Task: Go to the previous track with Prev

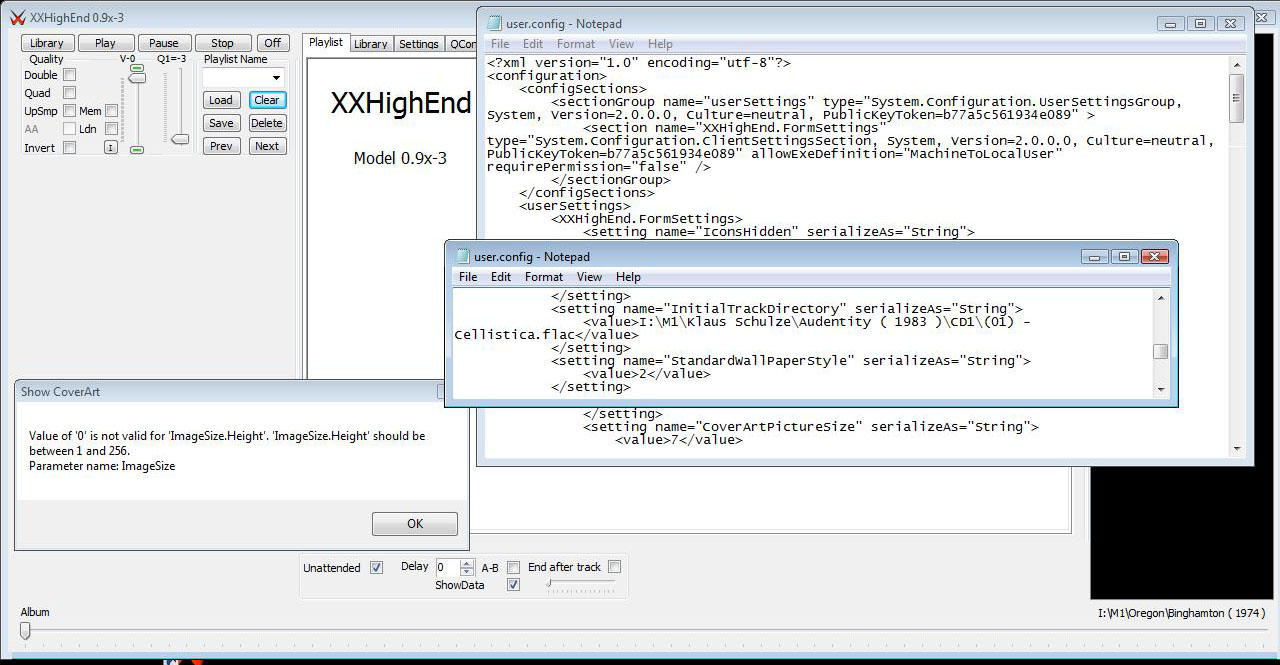Action: [x=221, y=146]
